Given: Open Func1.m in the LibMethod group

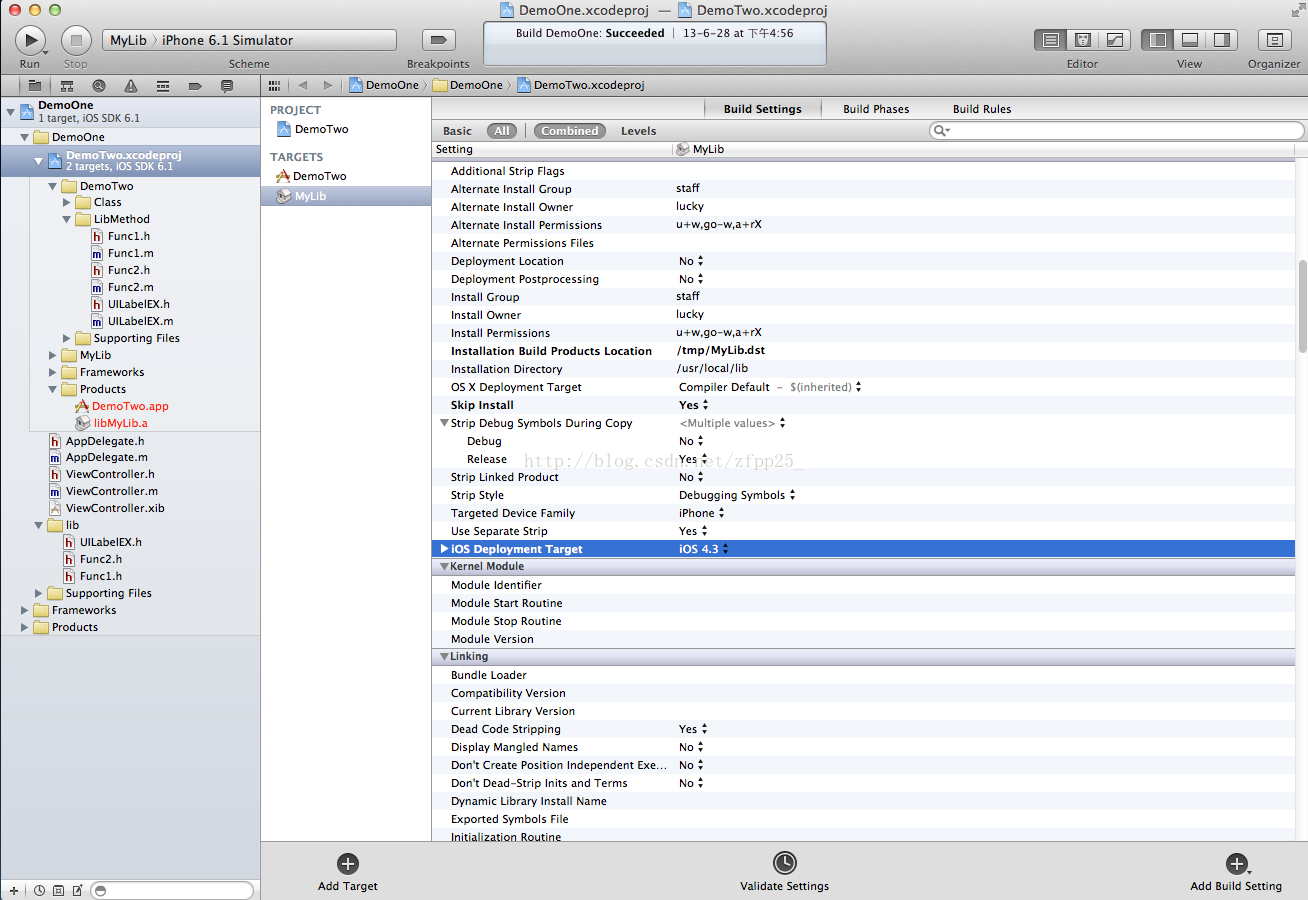Looking at the screenshot, I should click(x=130, y=253).
